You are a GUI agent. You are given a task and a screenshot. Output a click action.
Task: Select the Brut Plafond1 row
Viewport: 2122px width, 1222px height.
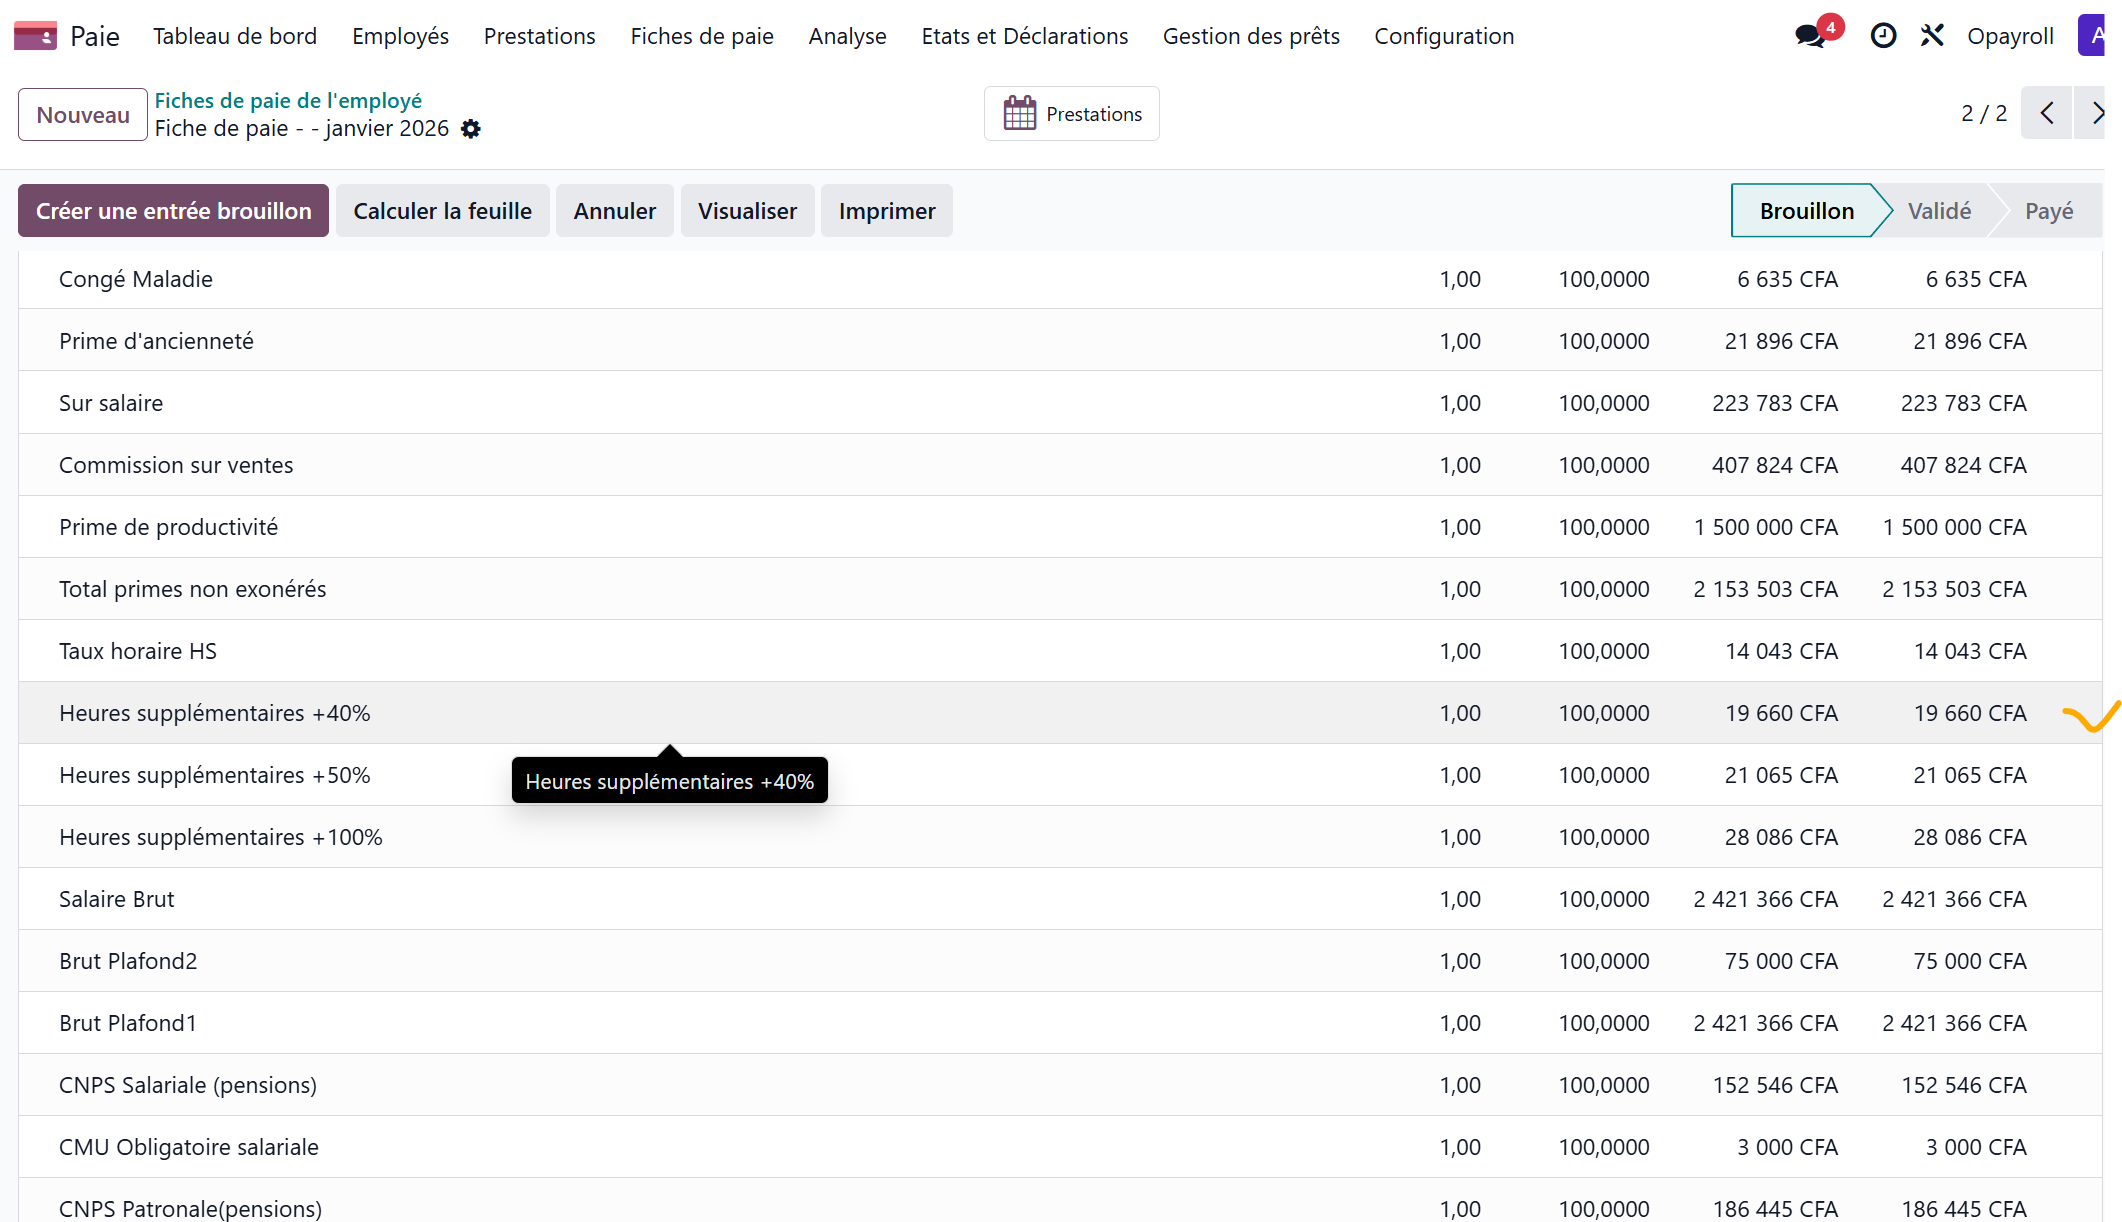point(1060,1023)
